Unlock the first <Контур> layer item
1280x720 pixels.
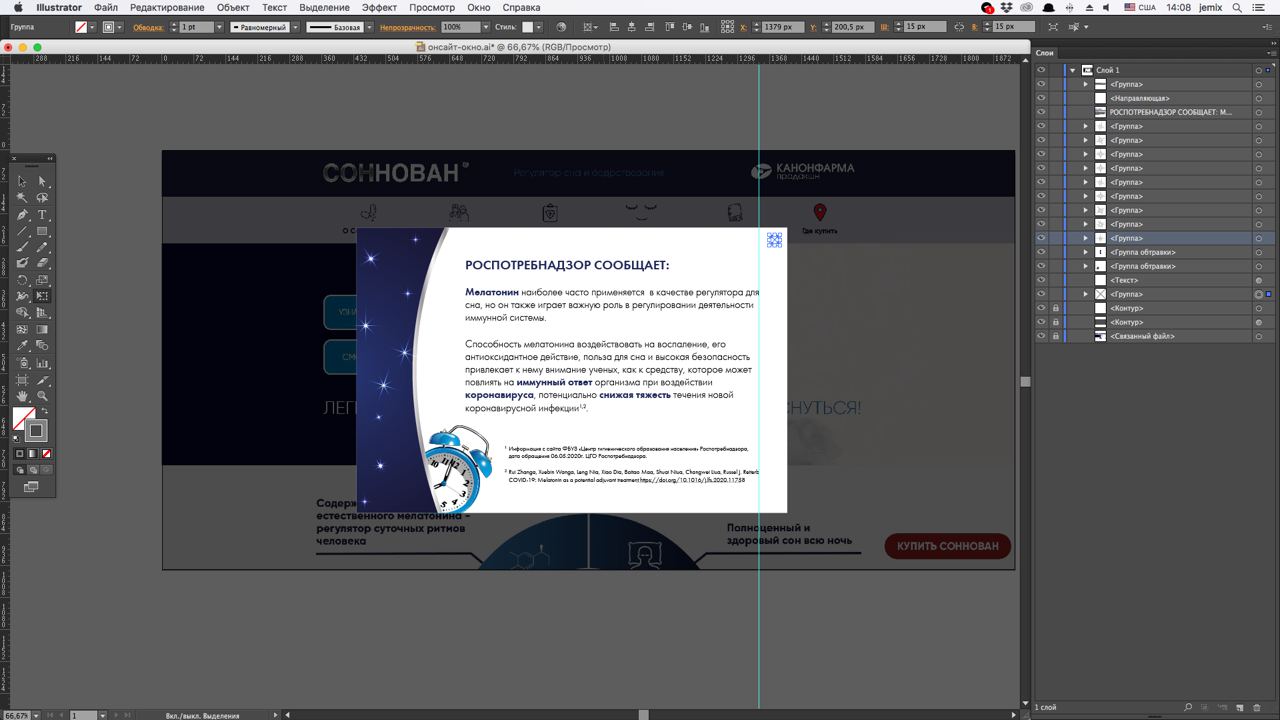point(1055,308)
